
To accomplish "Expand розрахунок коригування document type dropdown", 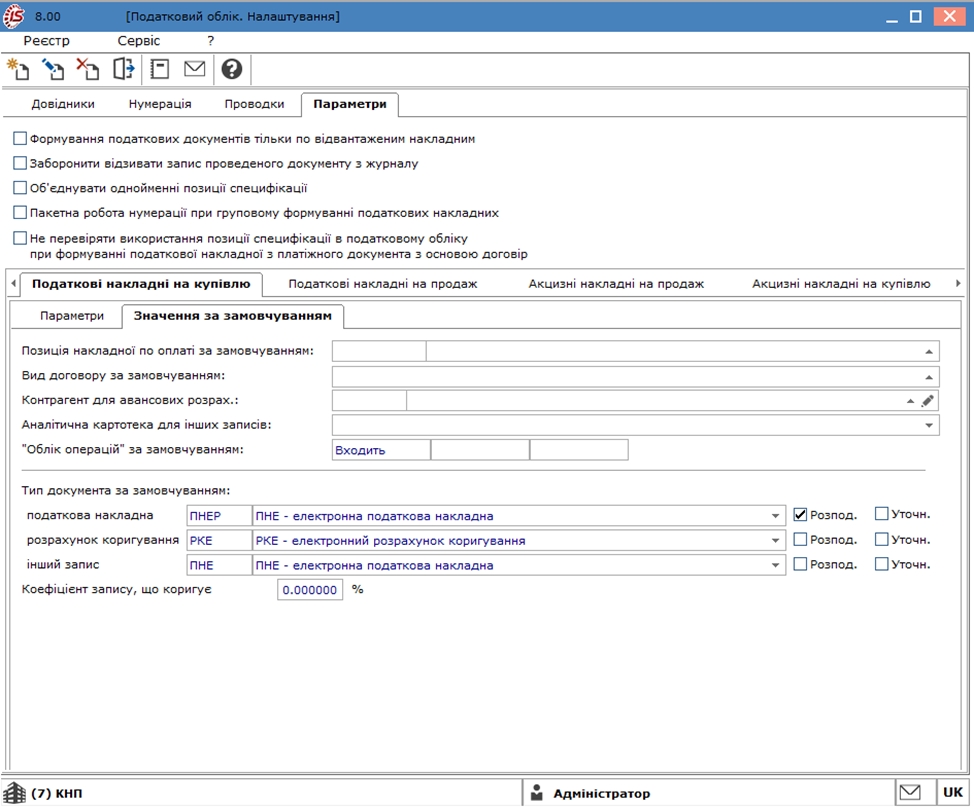I will tap(775, 541).
